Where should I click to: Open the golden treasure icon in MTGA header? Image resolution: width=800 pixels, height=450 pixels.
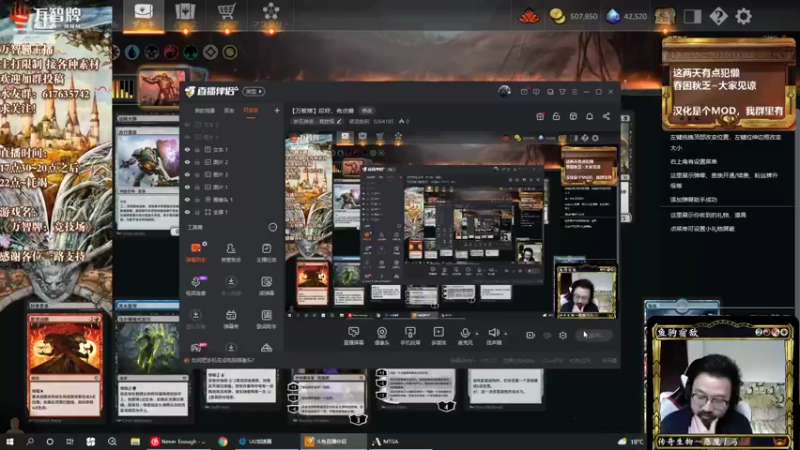[x=665, y=16]
